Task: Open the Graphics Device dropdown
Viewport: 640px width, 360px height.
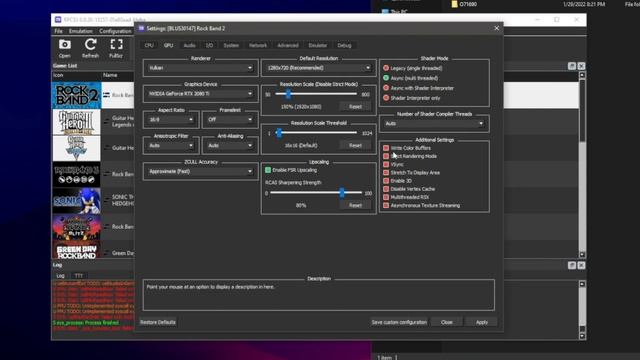Action: pyautogui.click(x=200, y=93)
